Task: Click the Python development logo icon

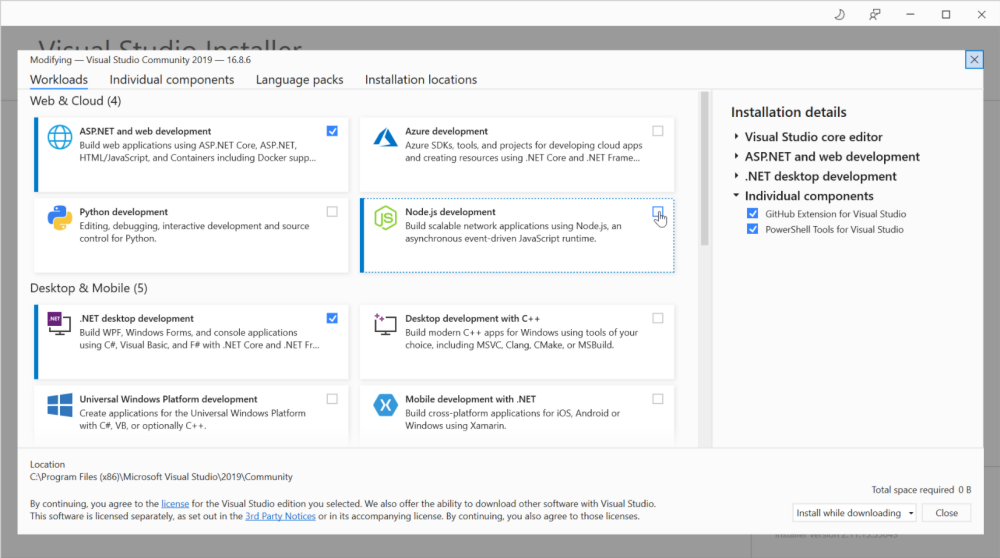Action: 60,217
